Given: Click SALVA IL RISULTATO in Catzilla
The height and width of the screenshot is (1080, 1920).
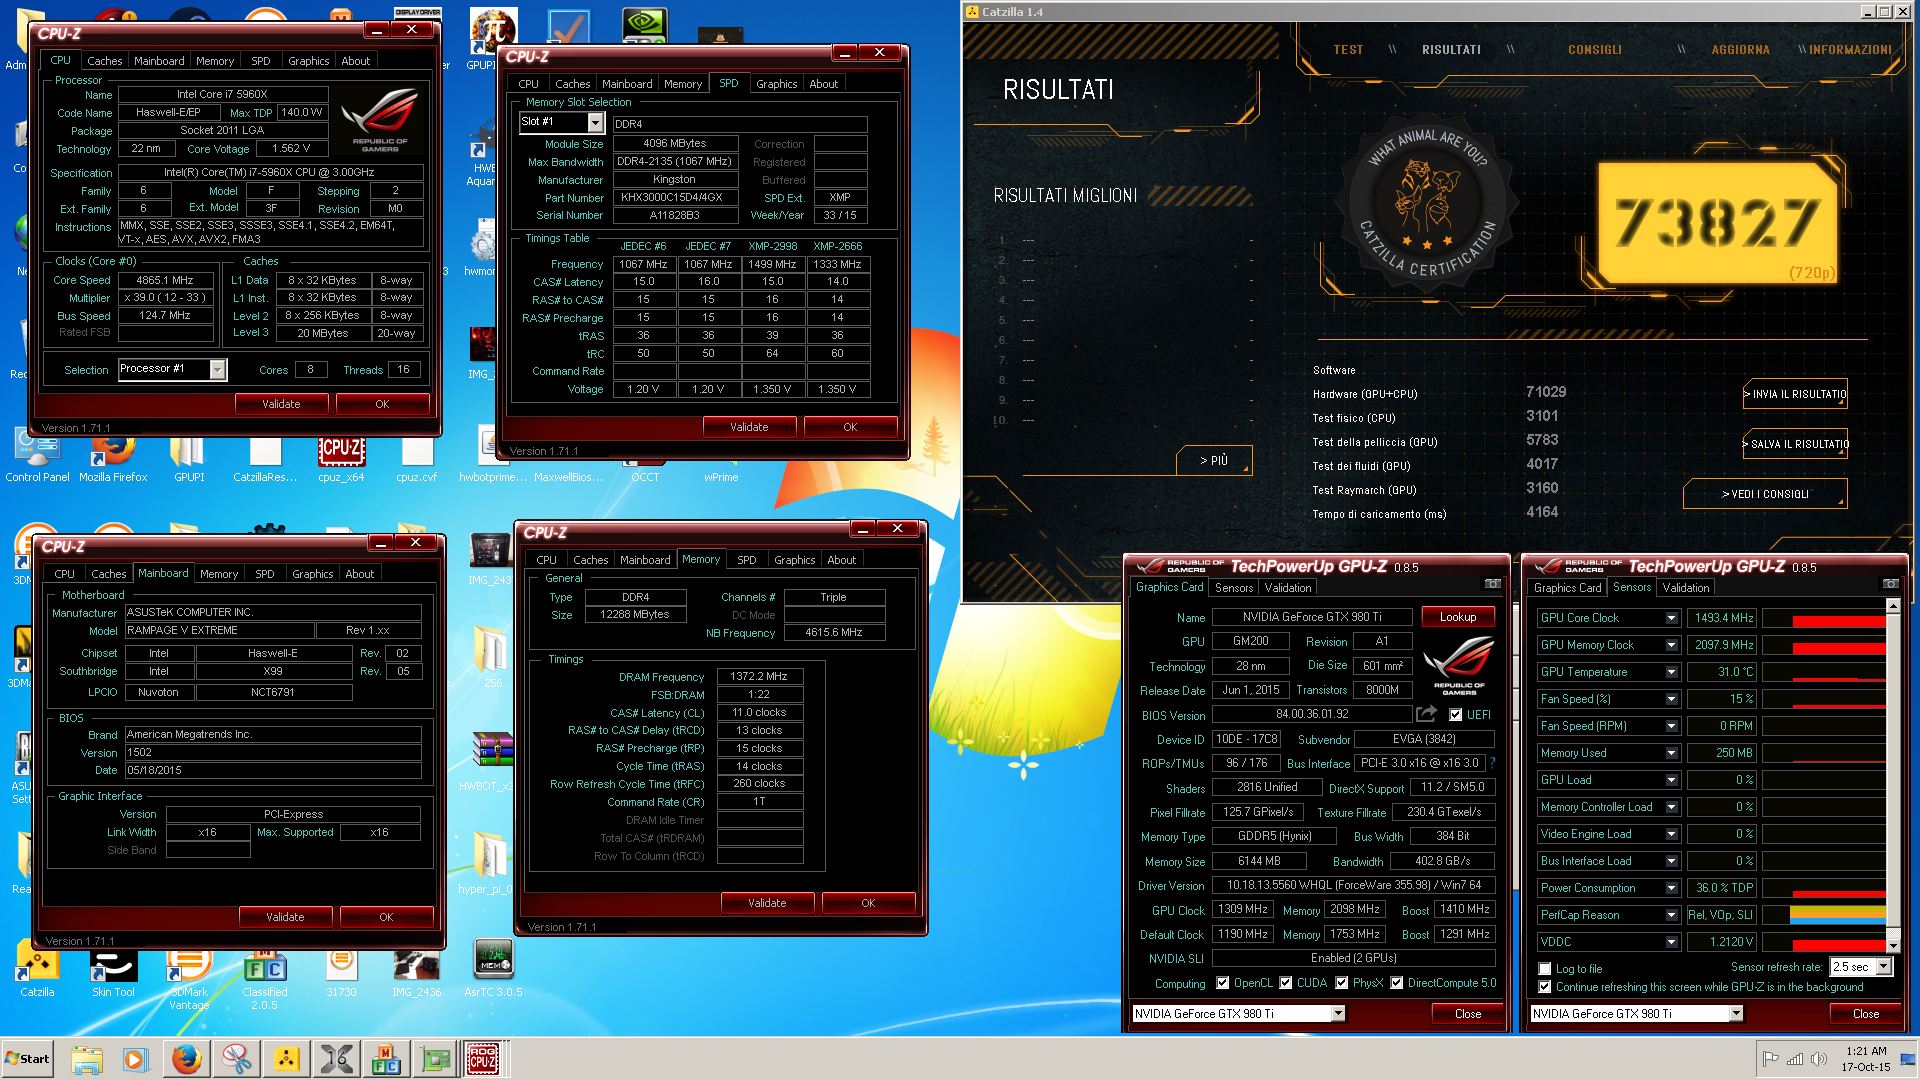Looking at the screenshot, I should [x=1795, y=444].
